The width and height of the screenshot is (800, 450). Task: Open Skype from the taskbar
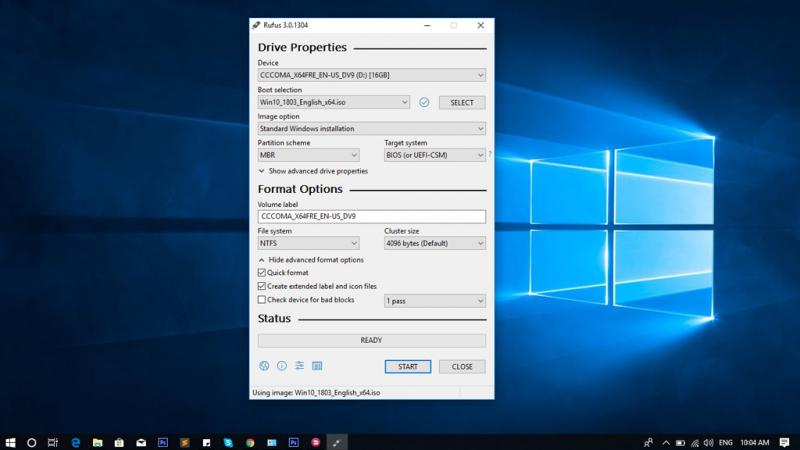coord(228,441)
